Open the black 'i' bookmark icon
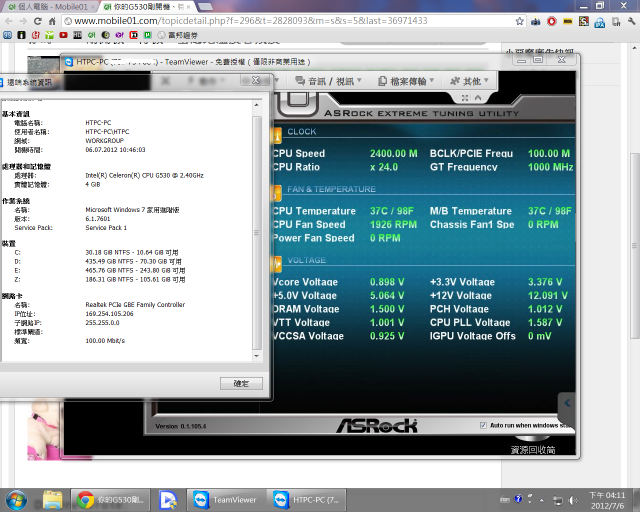This screenshot has width=640, height=512. [22, 35]
